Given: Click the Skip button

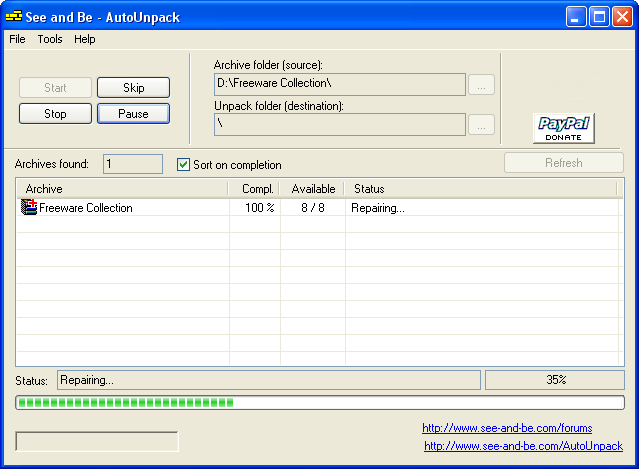Looking at the screenshot, I should (x=133, y=88).
